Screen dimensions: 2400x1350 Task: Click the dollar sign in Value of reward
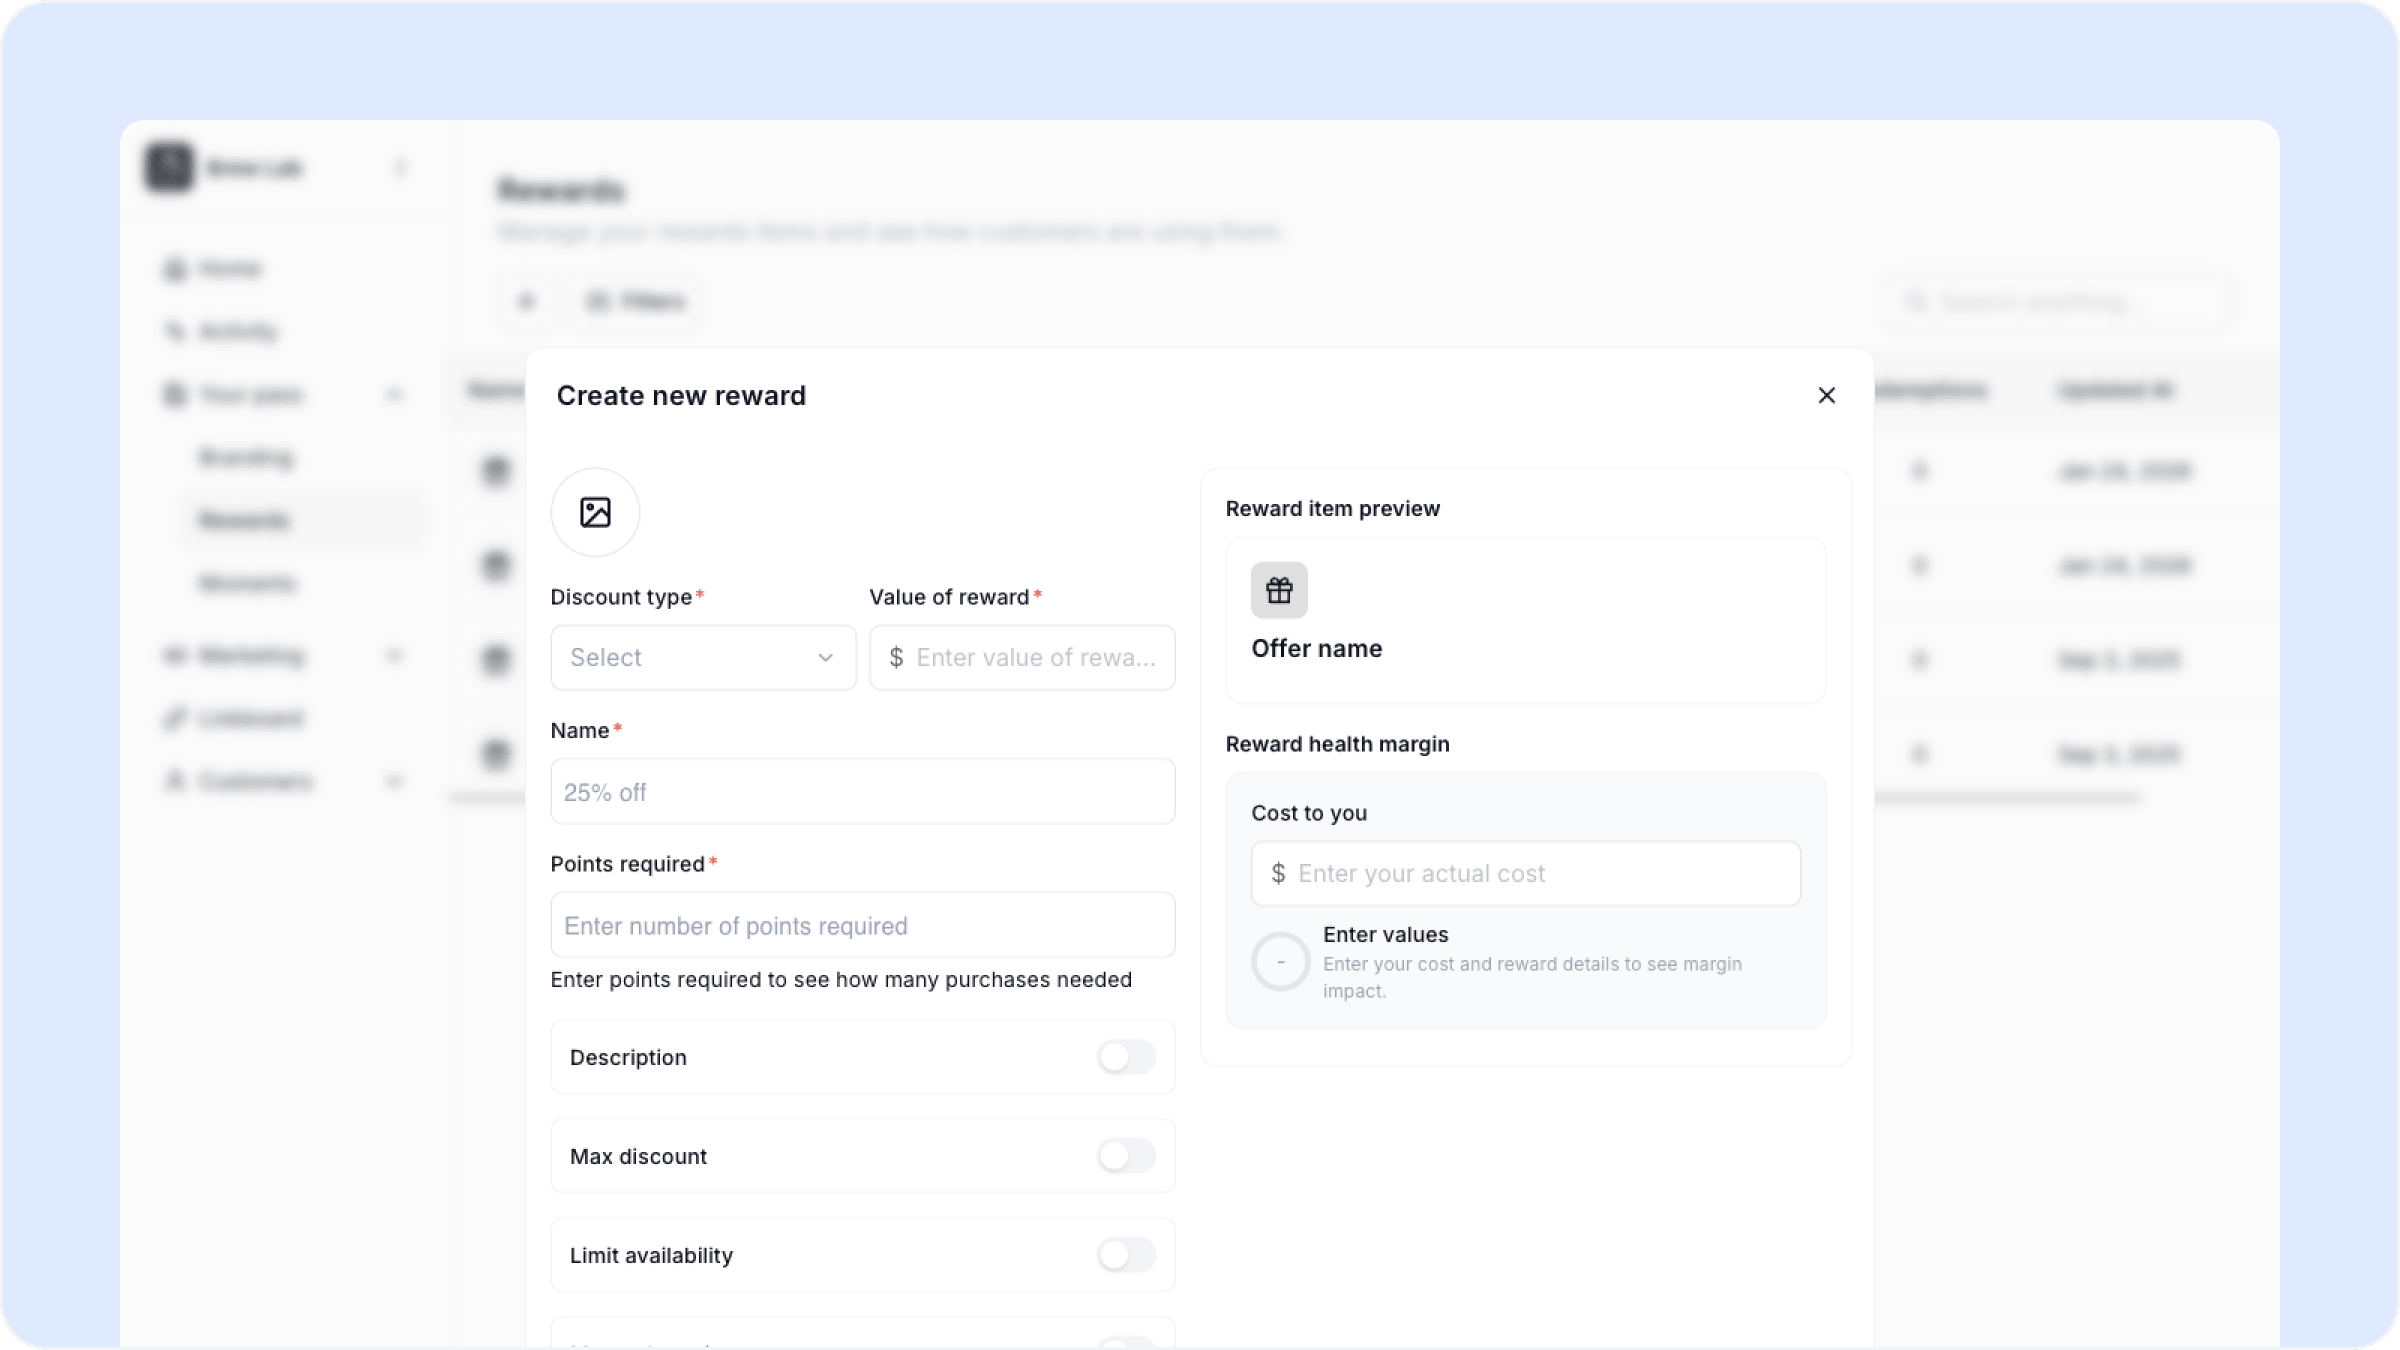tap(896, 657)
